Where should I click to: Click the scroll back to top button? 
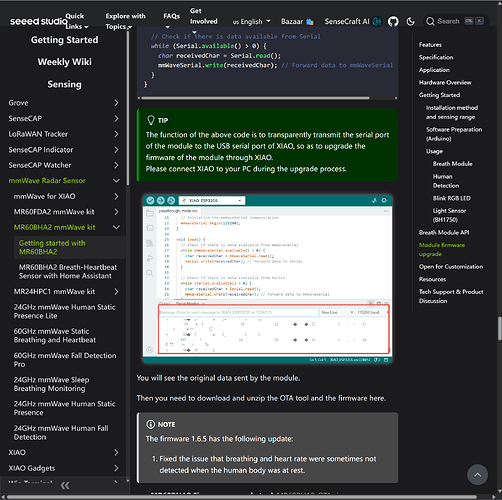pyautogui.click(x=477, y=475)
